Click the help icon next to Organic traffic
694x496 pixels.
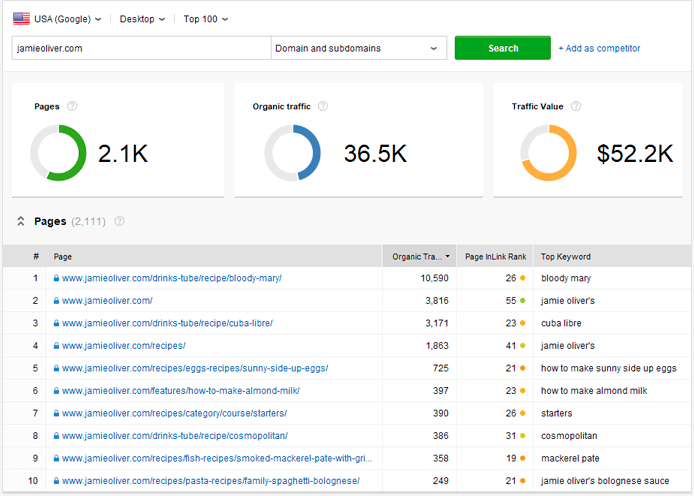(323, 106)
